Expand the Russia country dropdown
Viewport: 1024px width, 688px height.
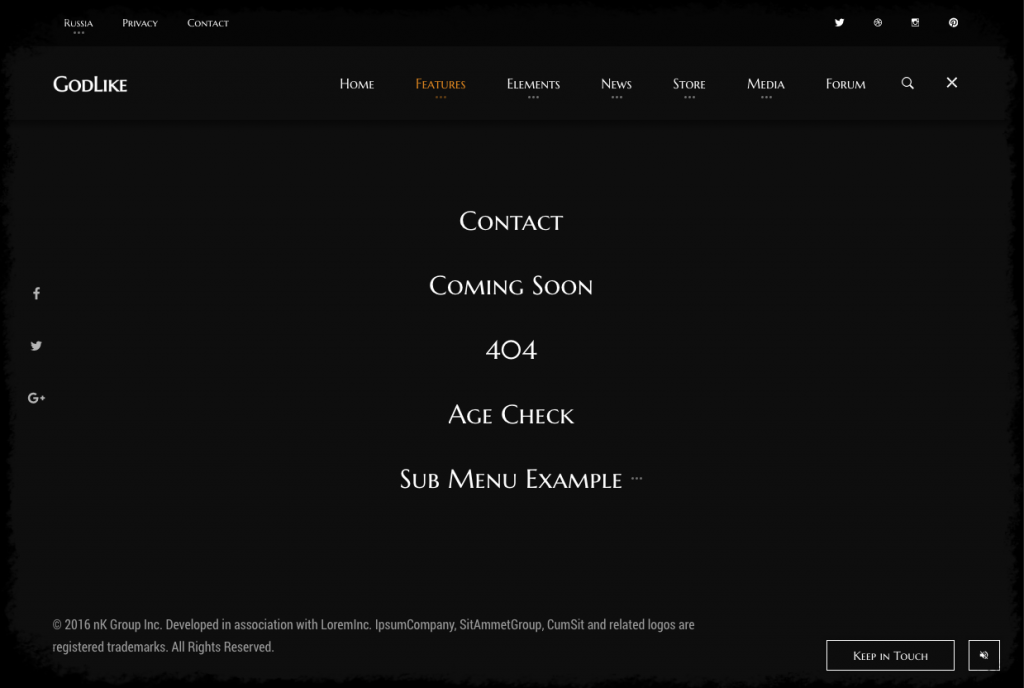[78, 23]
